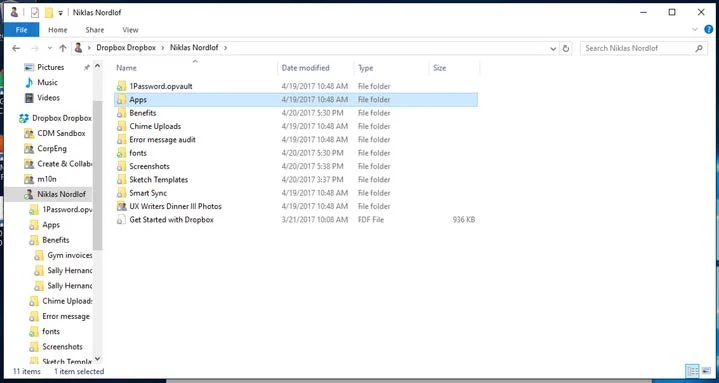
Task: Click Niklas Nordlof in the address breadcrumb
Action: point(194,48)
